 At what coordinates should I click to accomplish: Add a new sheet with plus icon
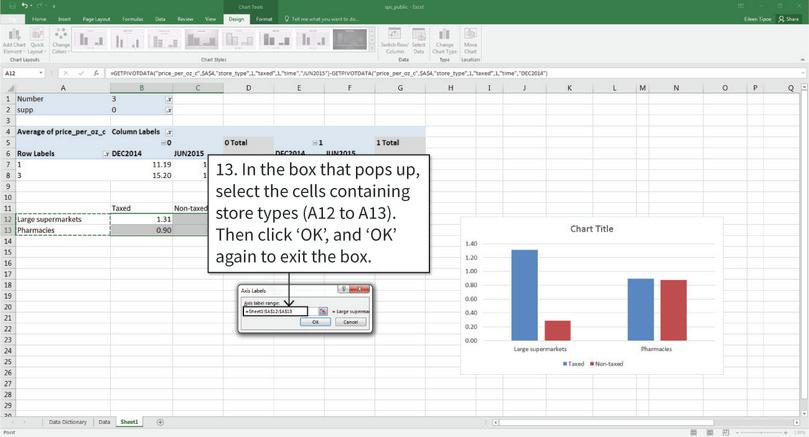160,422
